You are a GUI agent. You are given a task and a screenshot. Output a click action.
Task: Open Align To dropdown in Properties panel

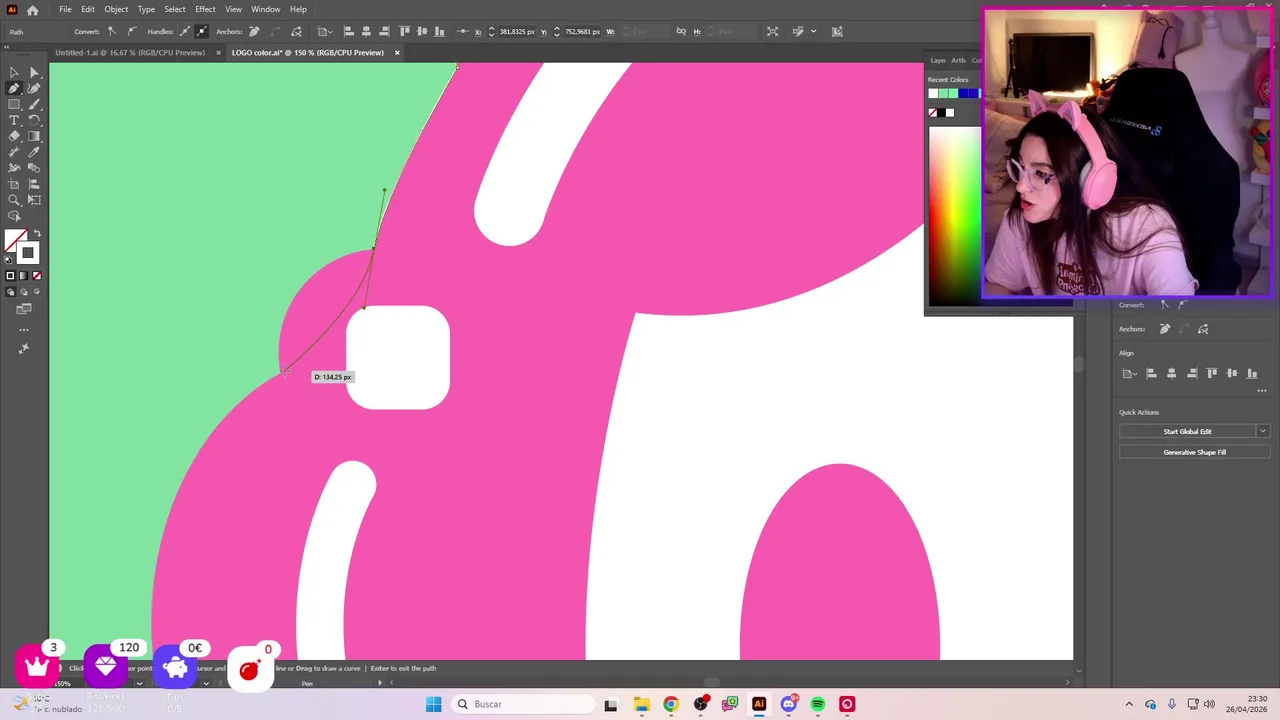[x=1130, y=373]
